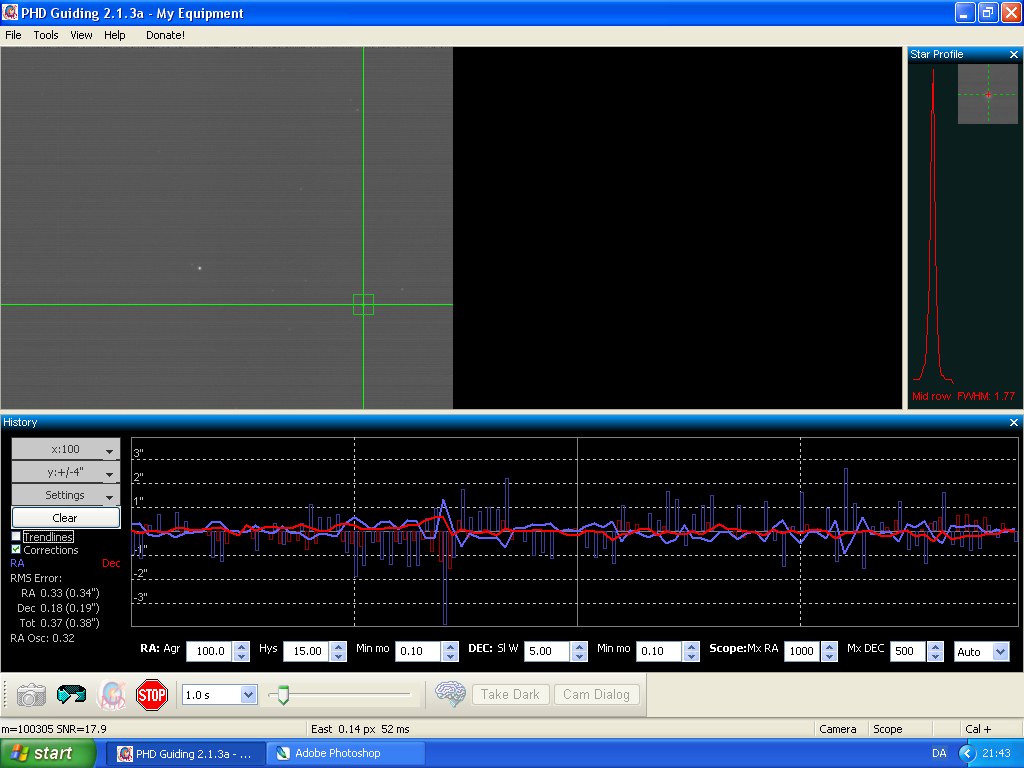Open the y:+/-4" scale dropdown
The width and height of the screenshot is (1024, 768).
[66, 472]
